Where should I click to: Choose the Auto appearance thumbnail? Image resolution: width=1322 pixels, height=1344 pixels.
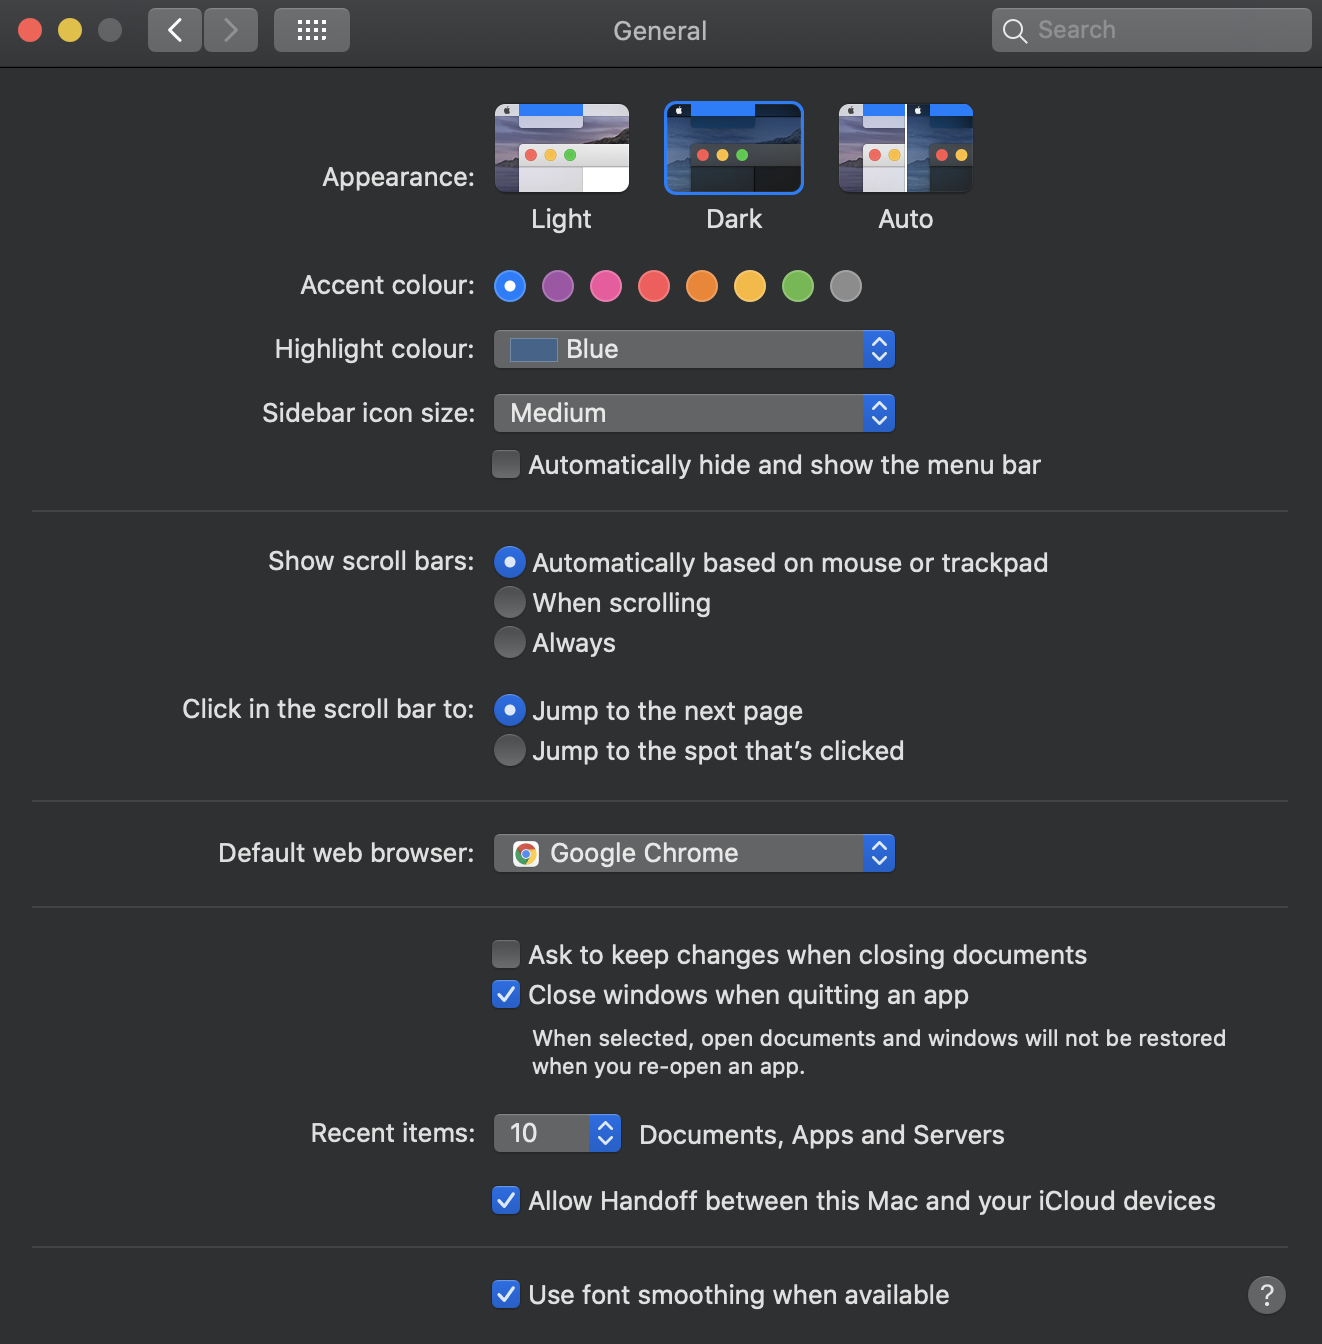pos(905,148)
